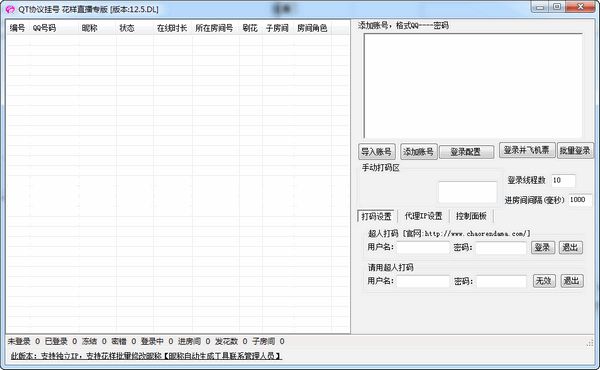The height and width of the screenshot is (370, 600).
Task: Open the 登录配置 button
Action: (x=466, y=152)
